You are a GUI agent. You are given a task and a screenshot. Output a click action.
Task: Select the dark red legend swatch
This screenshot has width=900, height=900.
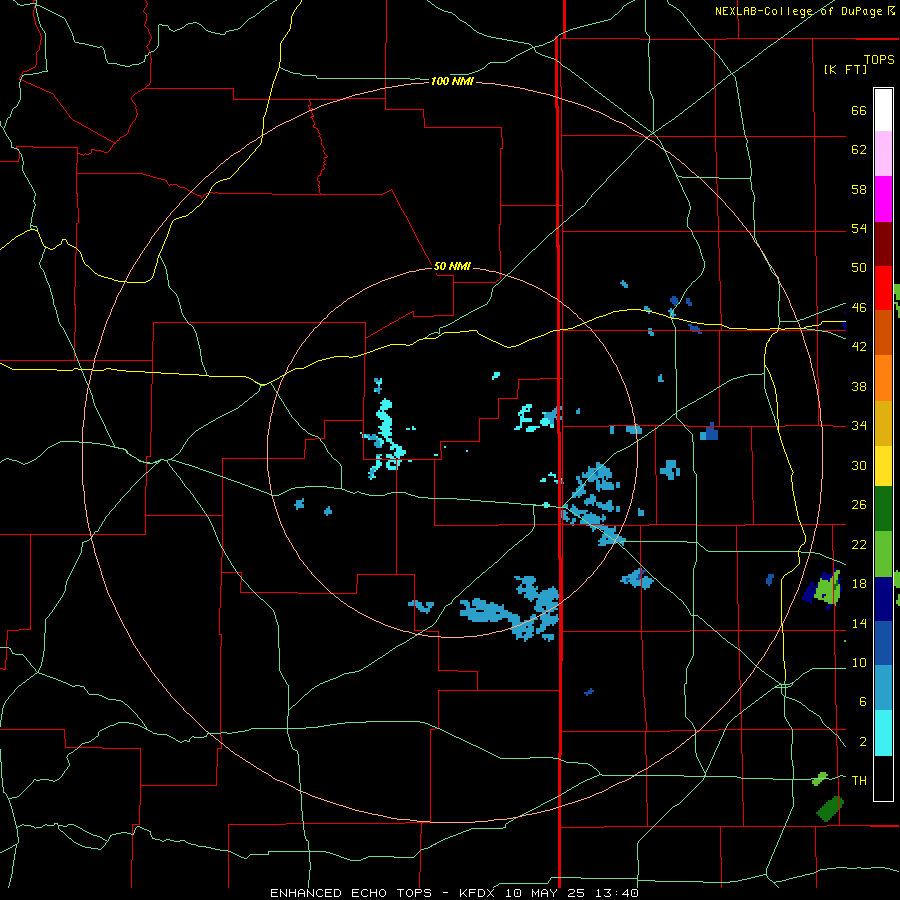[x=883, y=244]
